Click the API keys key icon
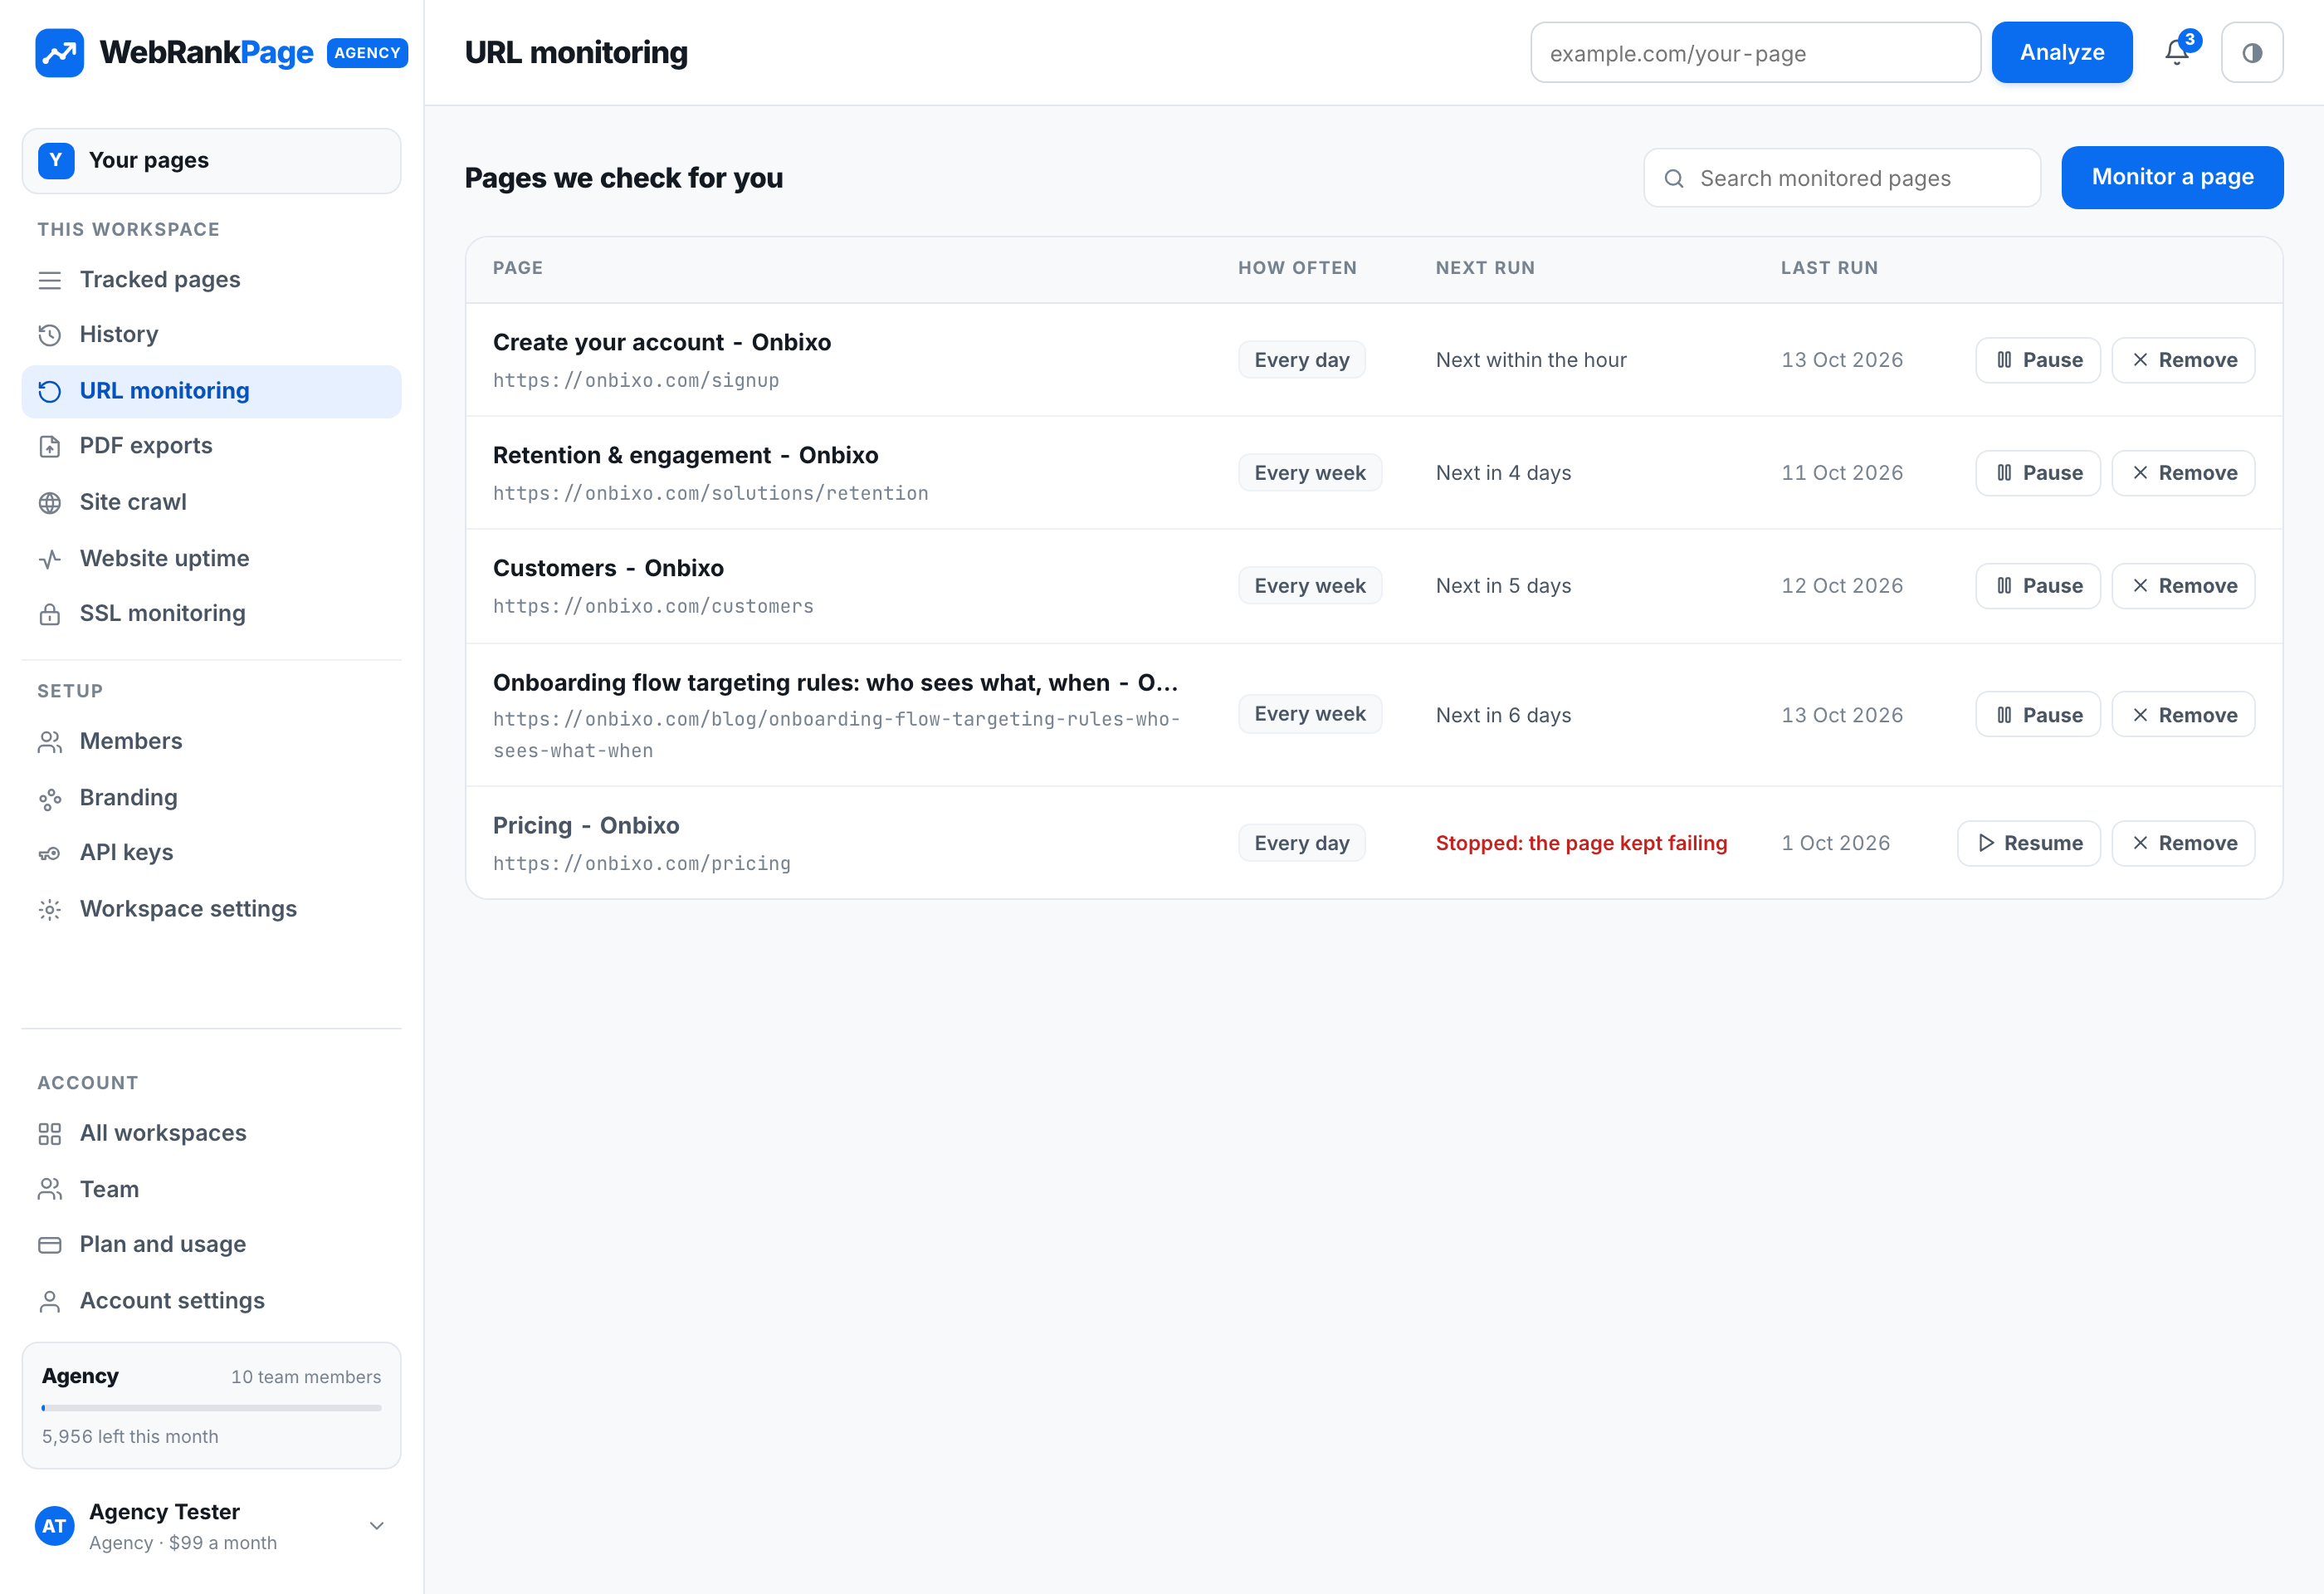This screenshot has height=1594, width=2324. (x=50, y=853)
